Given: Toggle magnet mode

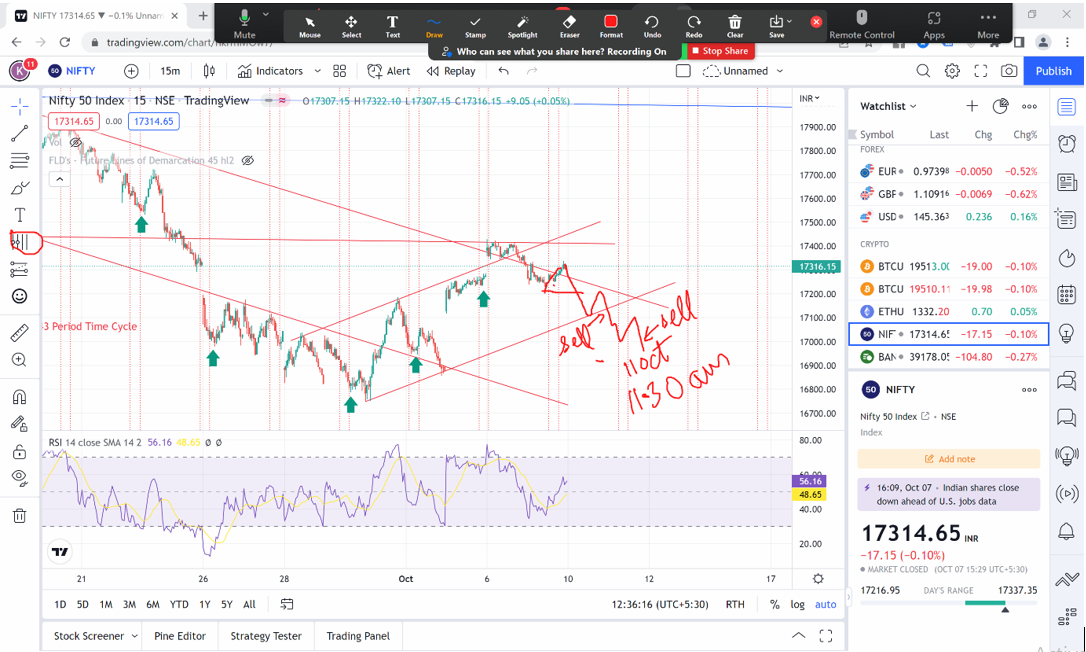Looking at the screenshot, I should [19, 397].
